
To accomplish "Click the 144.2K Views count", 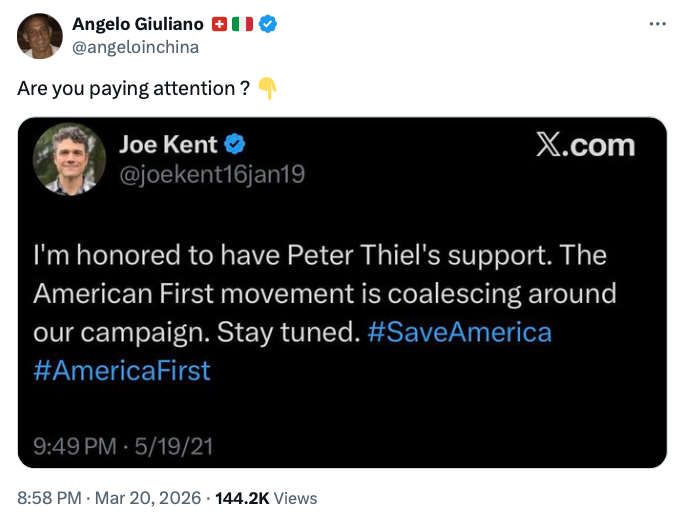I will pos(266,497).
